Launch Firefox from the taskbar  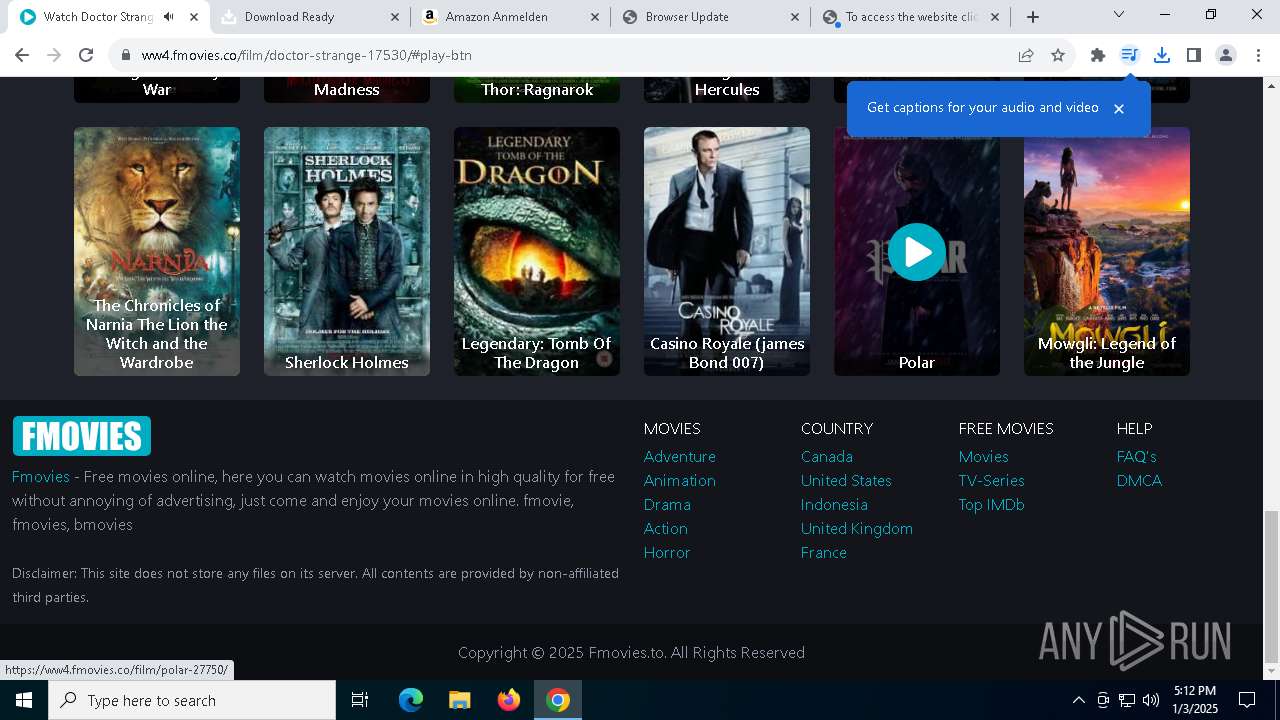509,700
